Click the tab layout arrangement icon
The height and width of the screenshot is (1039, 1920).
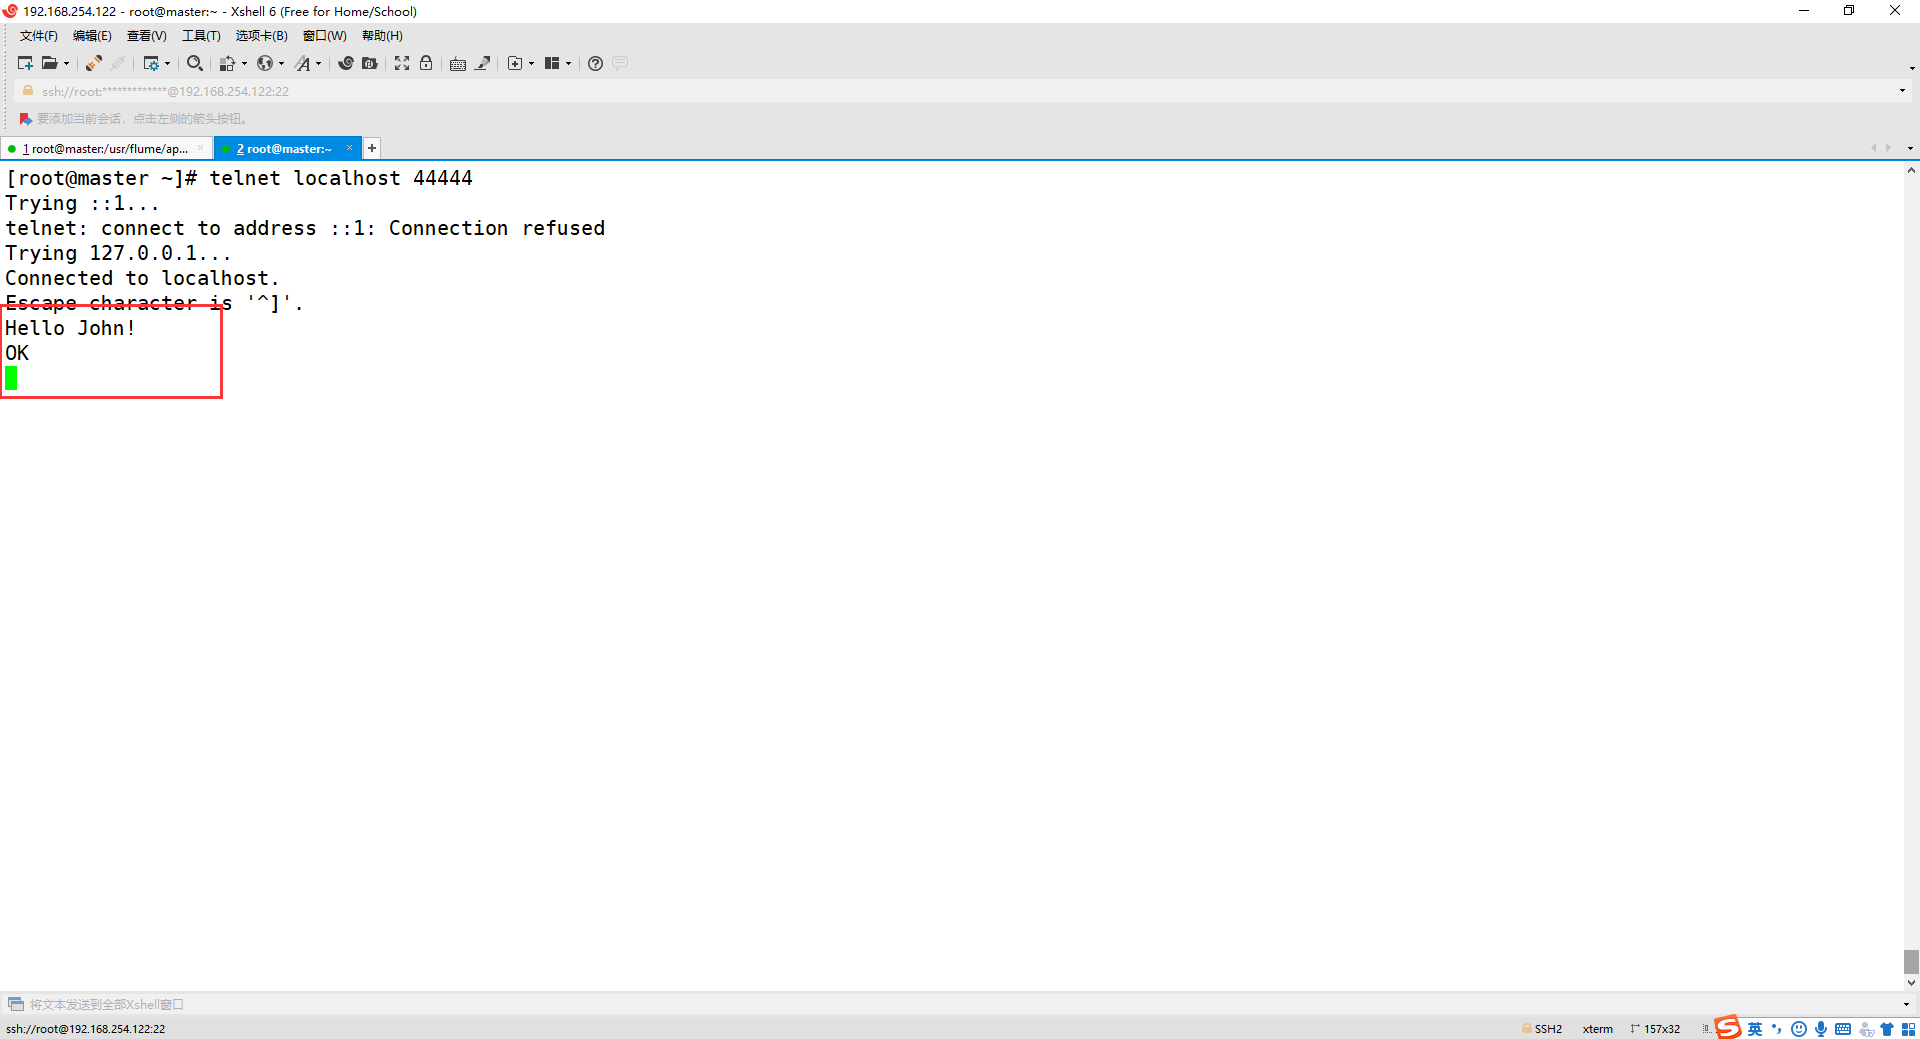[x=552, y=63]
